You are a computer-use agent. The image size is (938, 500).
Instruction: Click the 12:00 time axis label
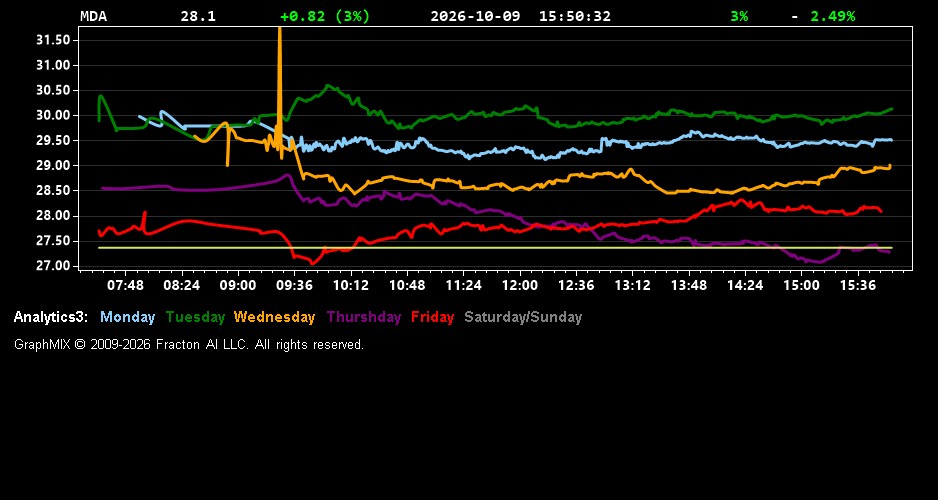tap(520, 286)
